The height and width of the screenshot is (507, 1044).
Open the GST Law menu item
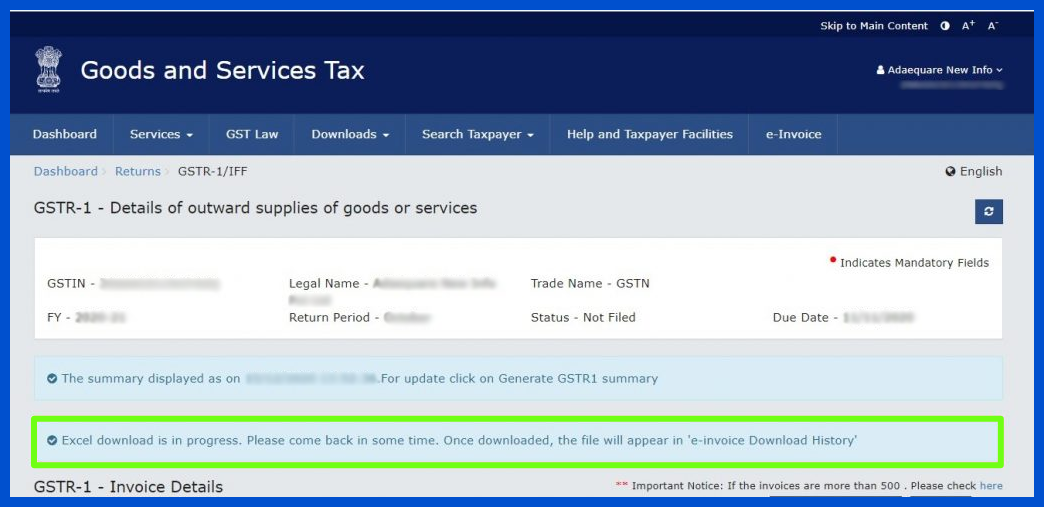tap(252, 134)
